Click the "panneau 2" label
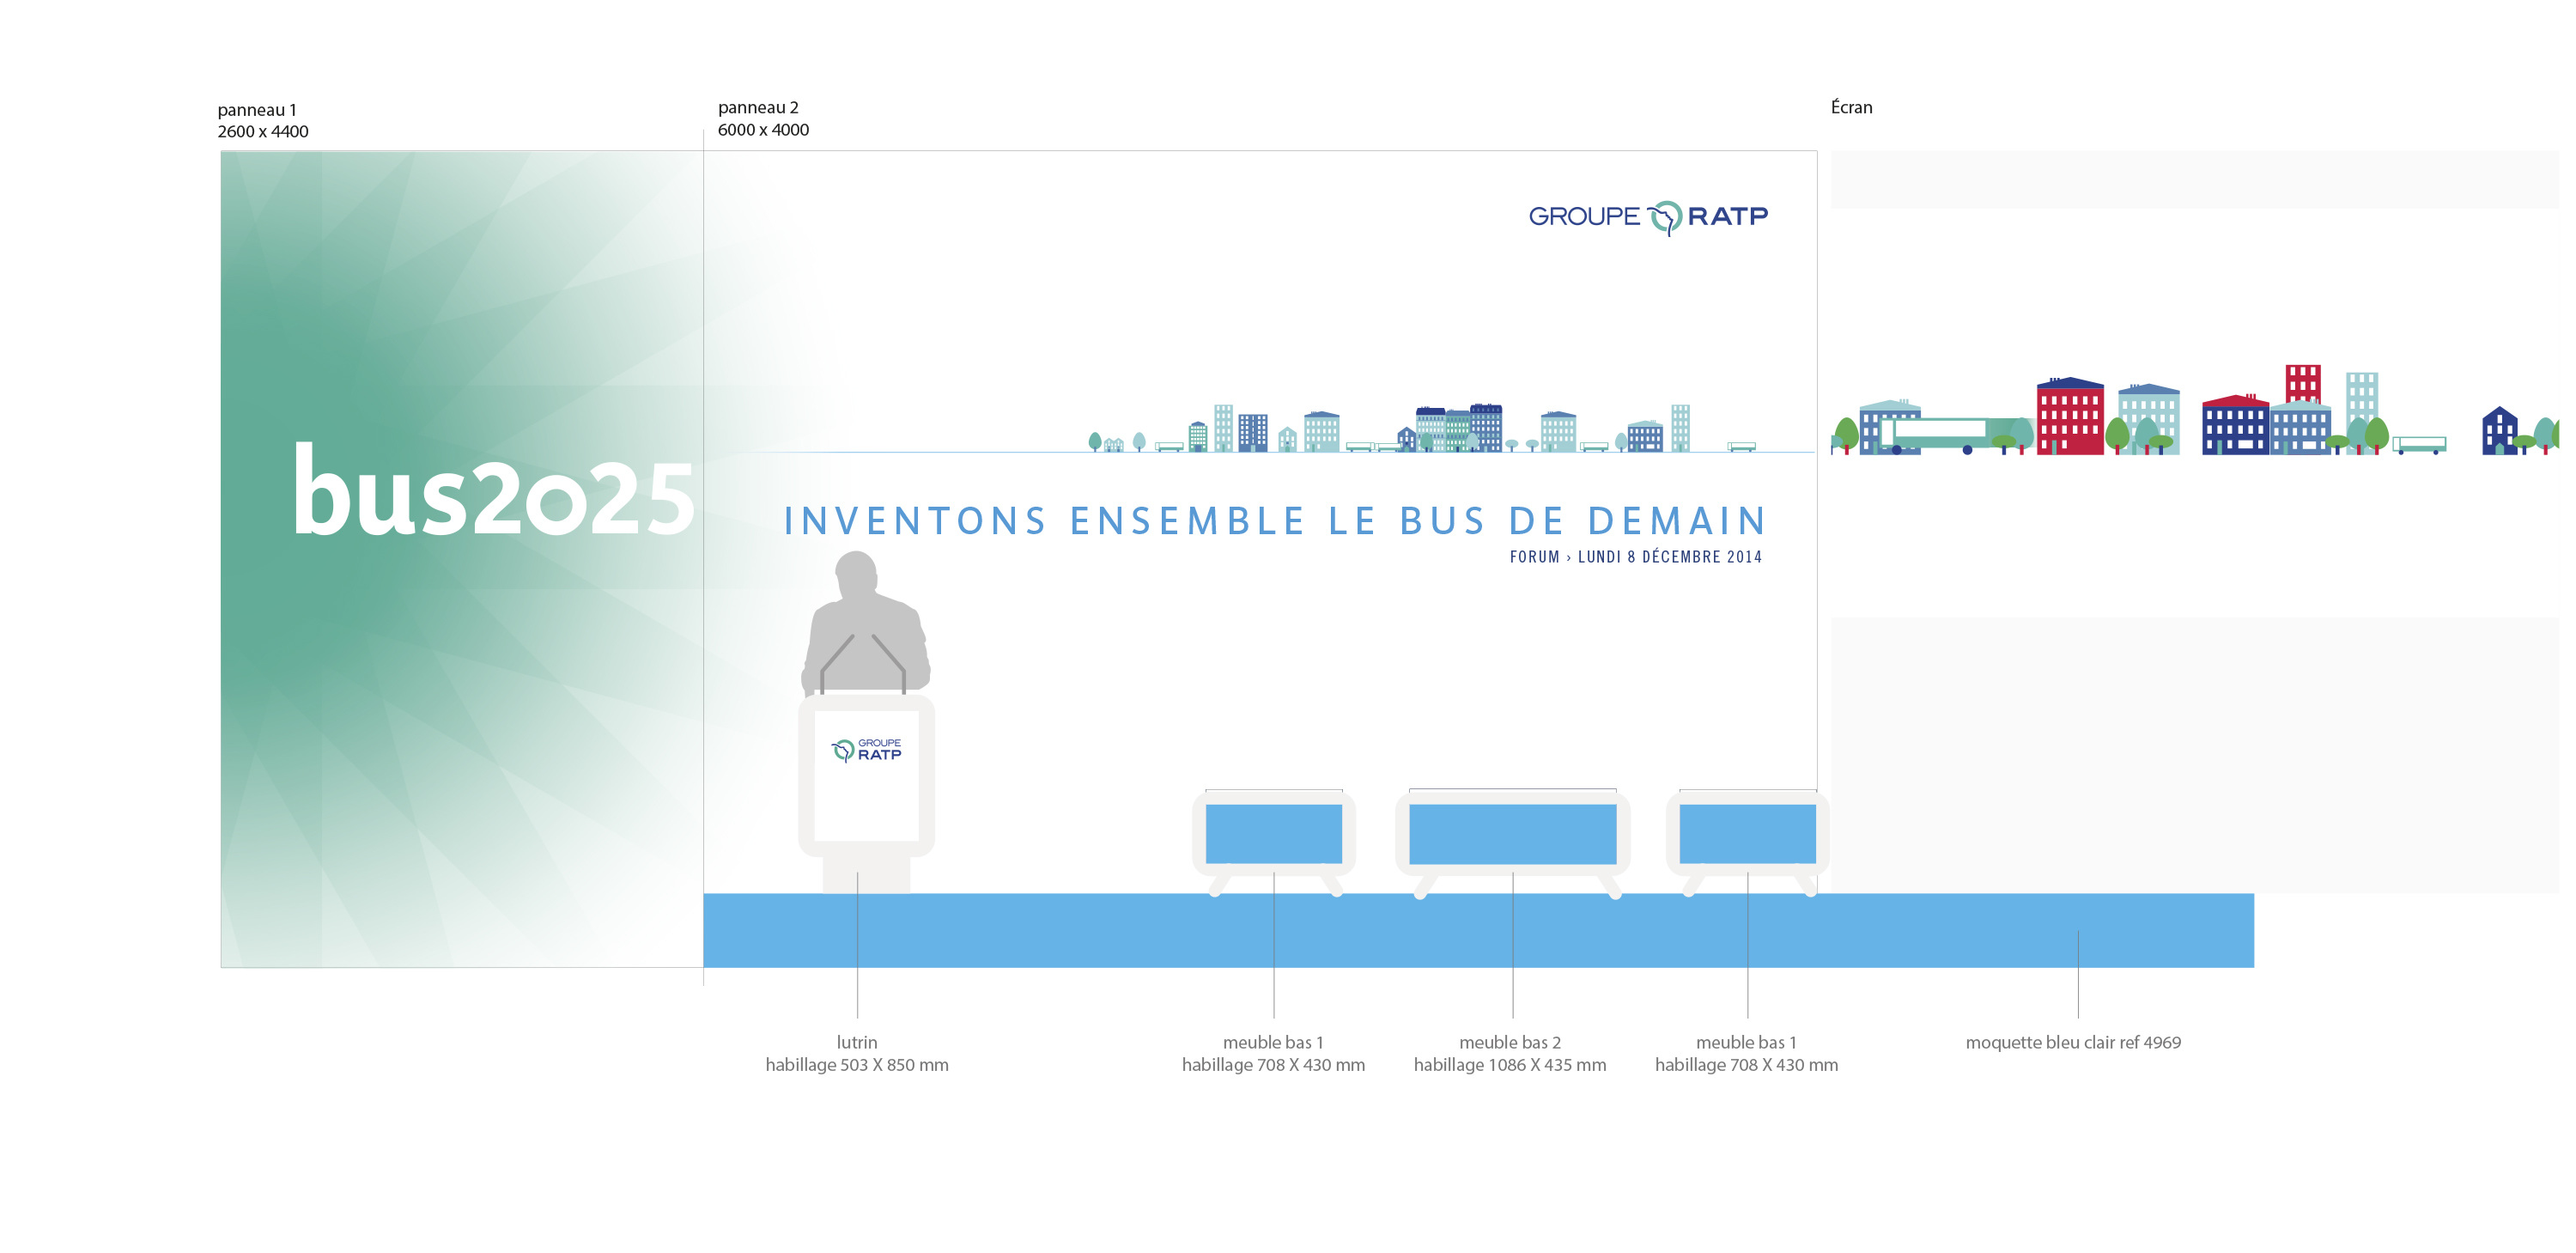 pos(758,107)
